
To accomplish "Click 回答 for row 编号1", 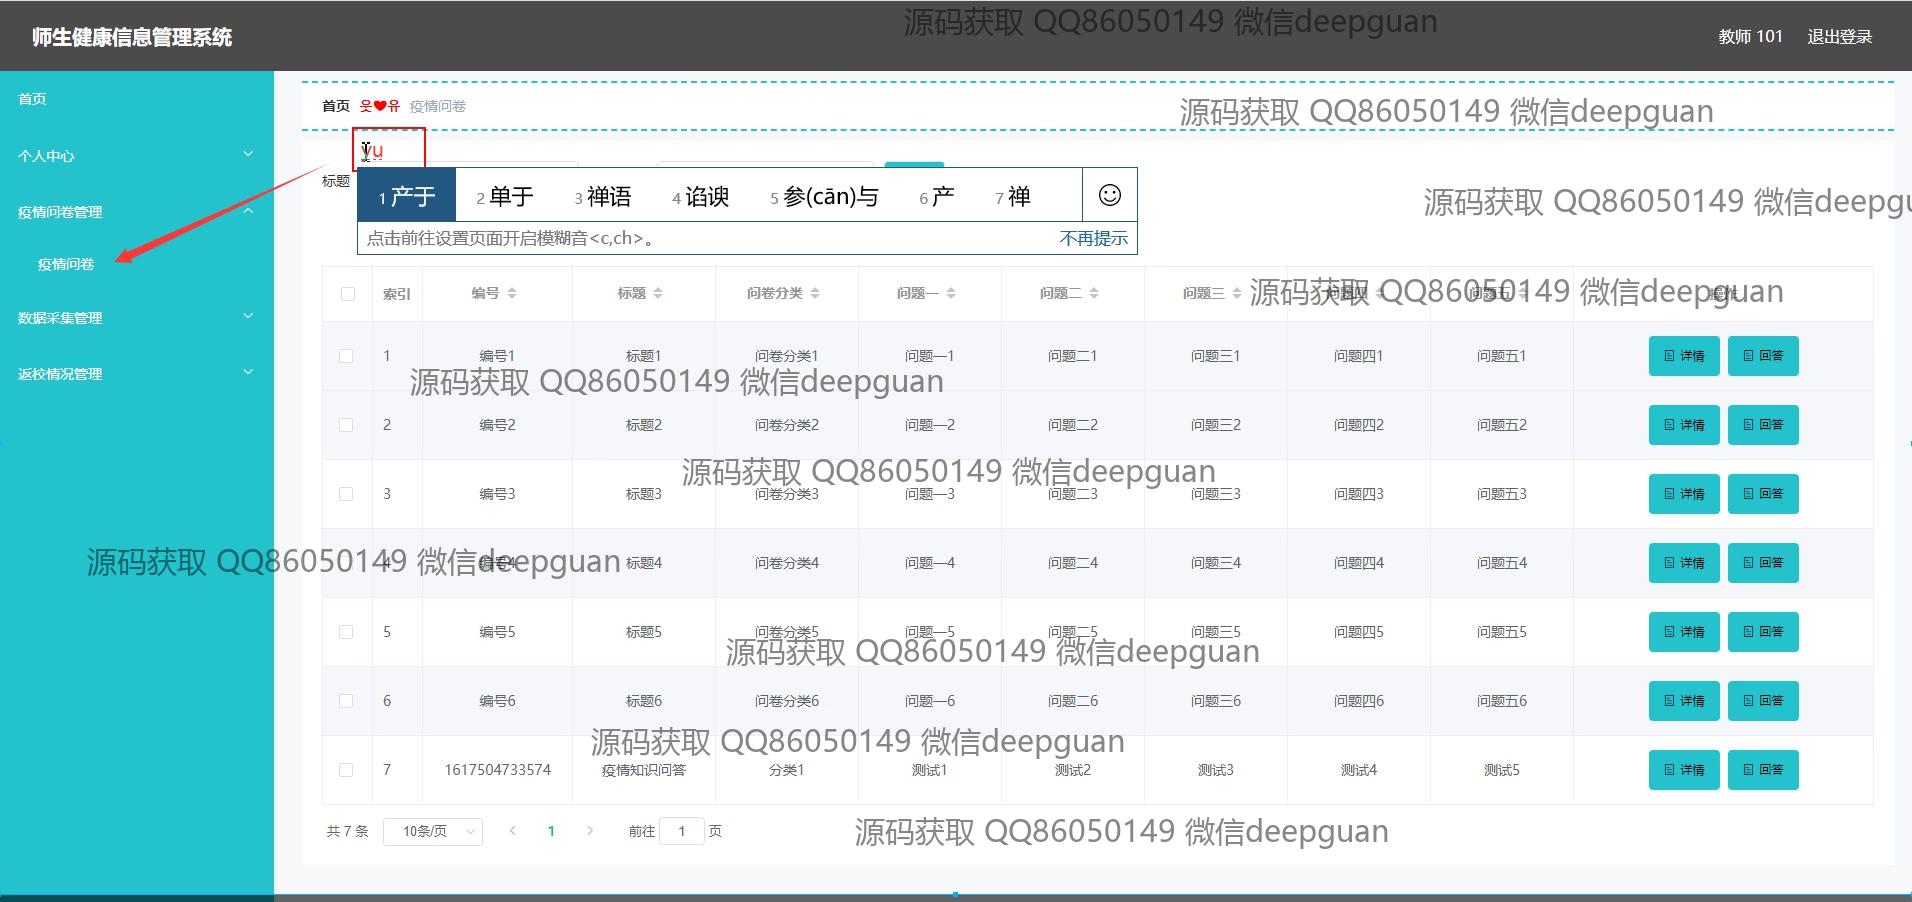I will [1763, 356].
